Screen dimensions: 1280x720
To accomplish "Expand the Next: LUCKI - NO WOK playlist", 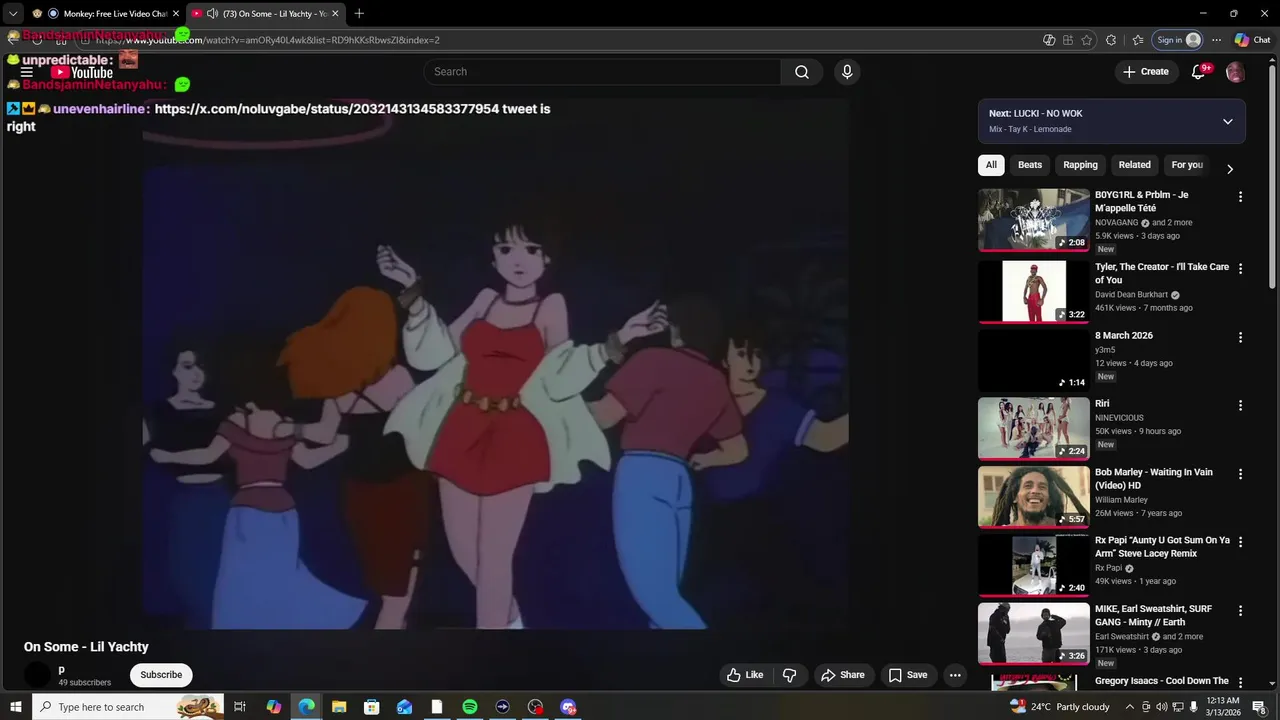I will click(x=1228, y=121).
